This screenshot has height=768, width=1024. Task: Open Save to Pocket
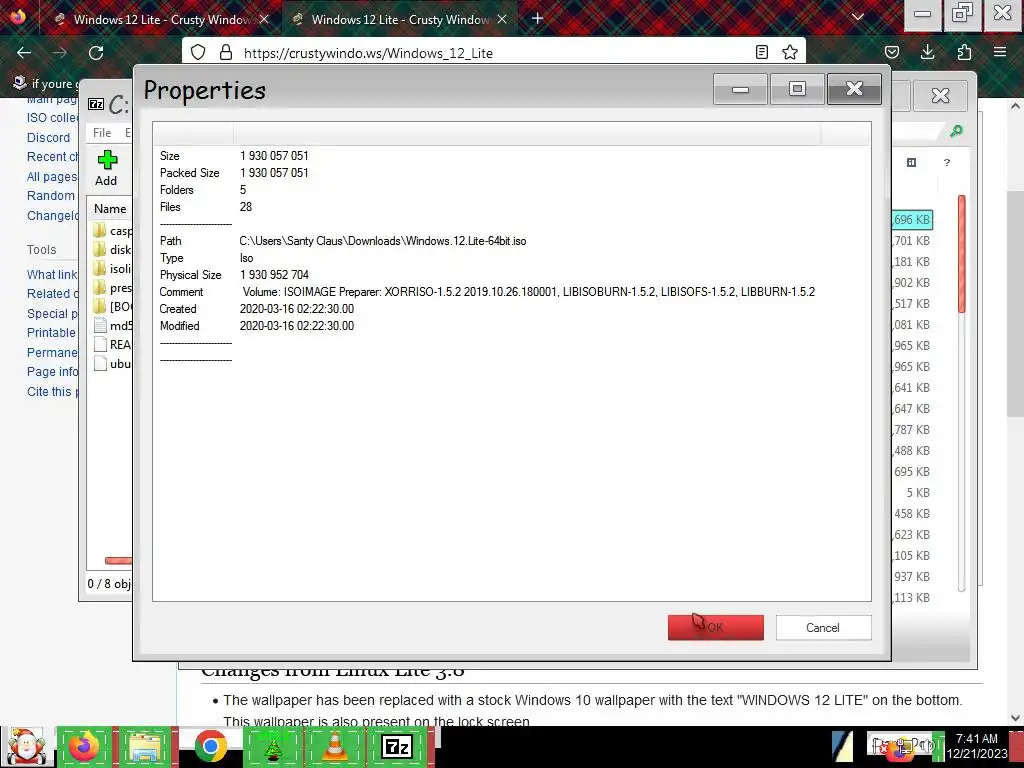[x=891, y=52]
